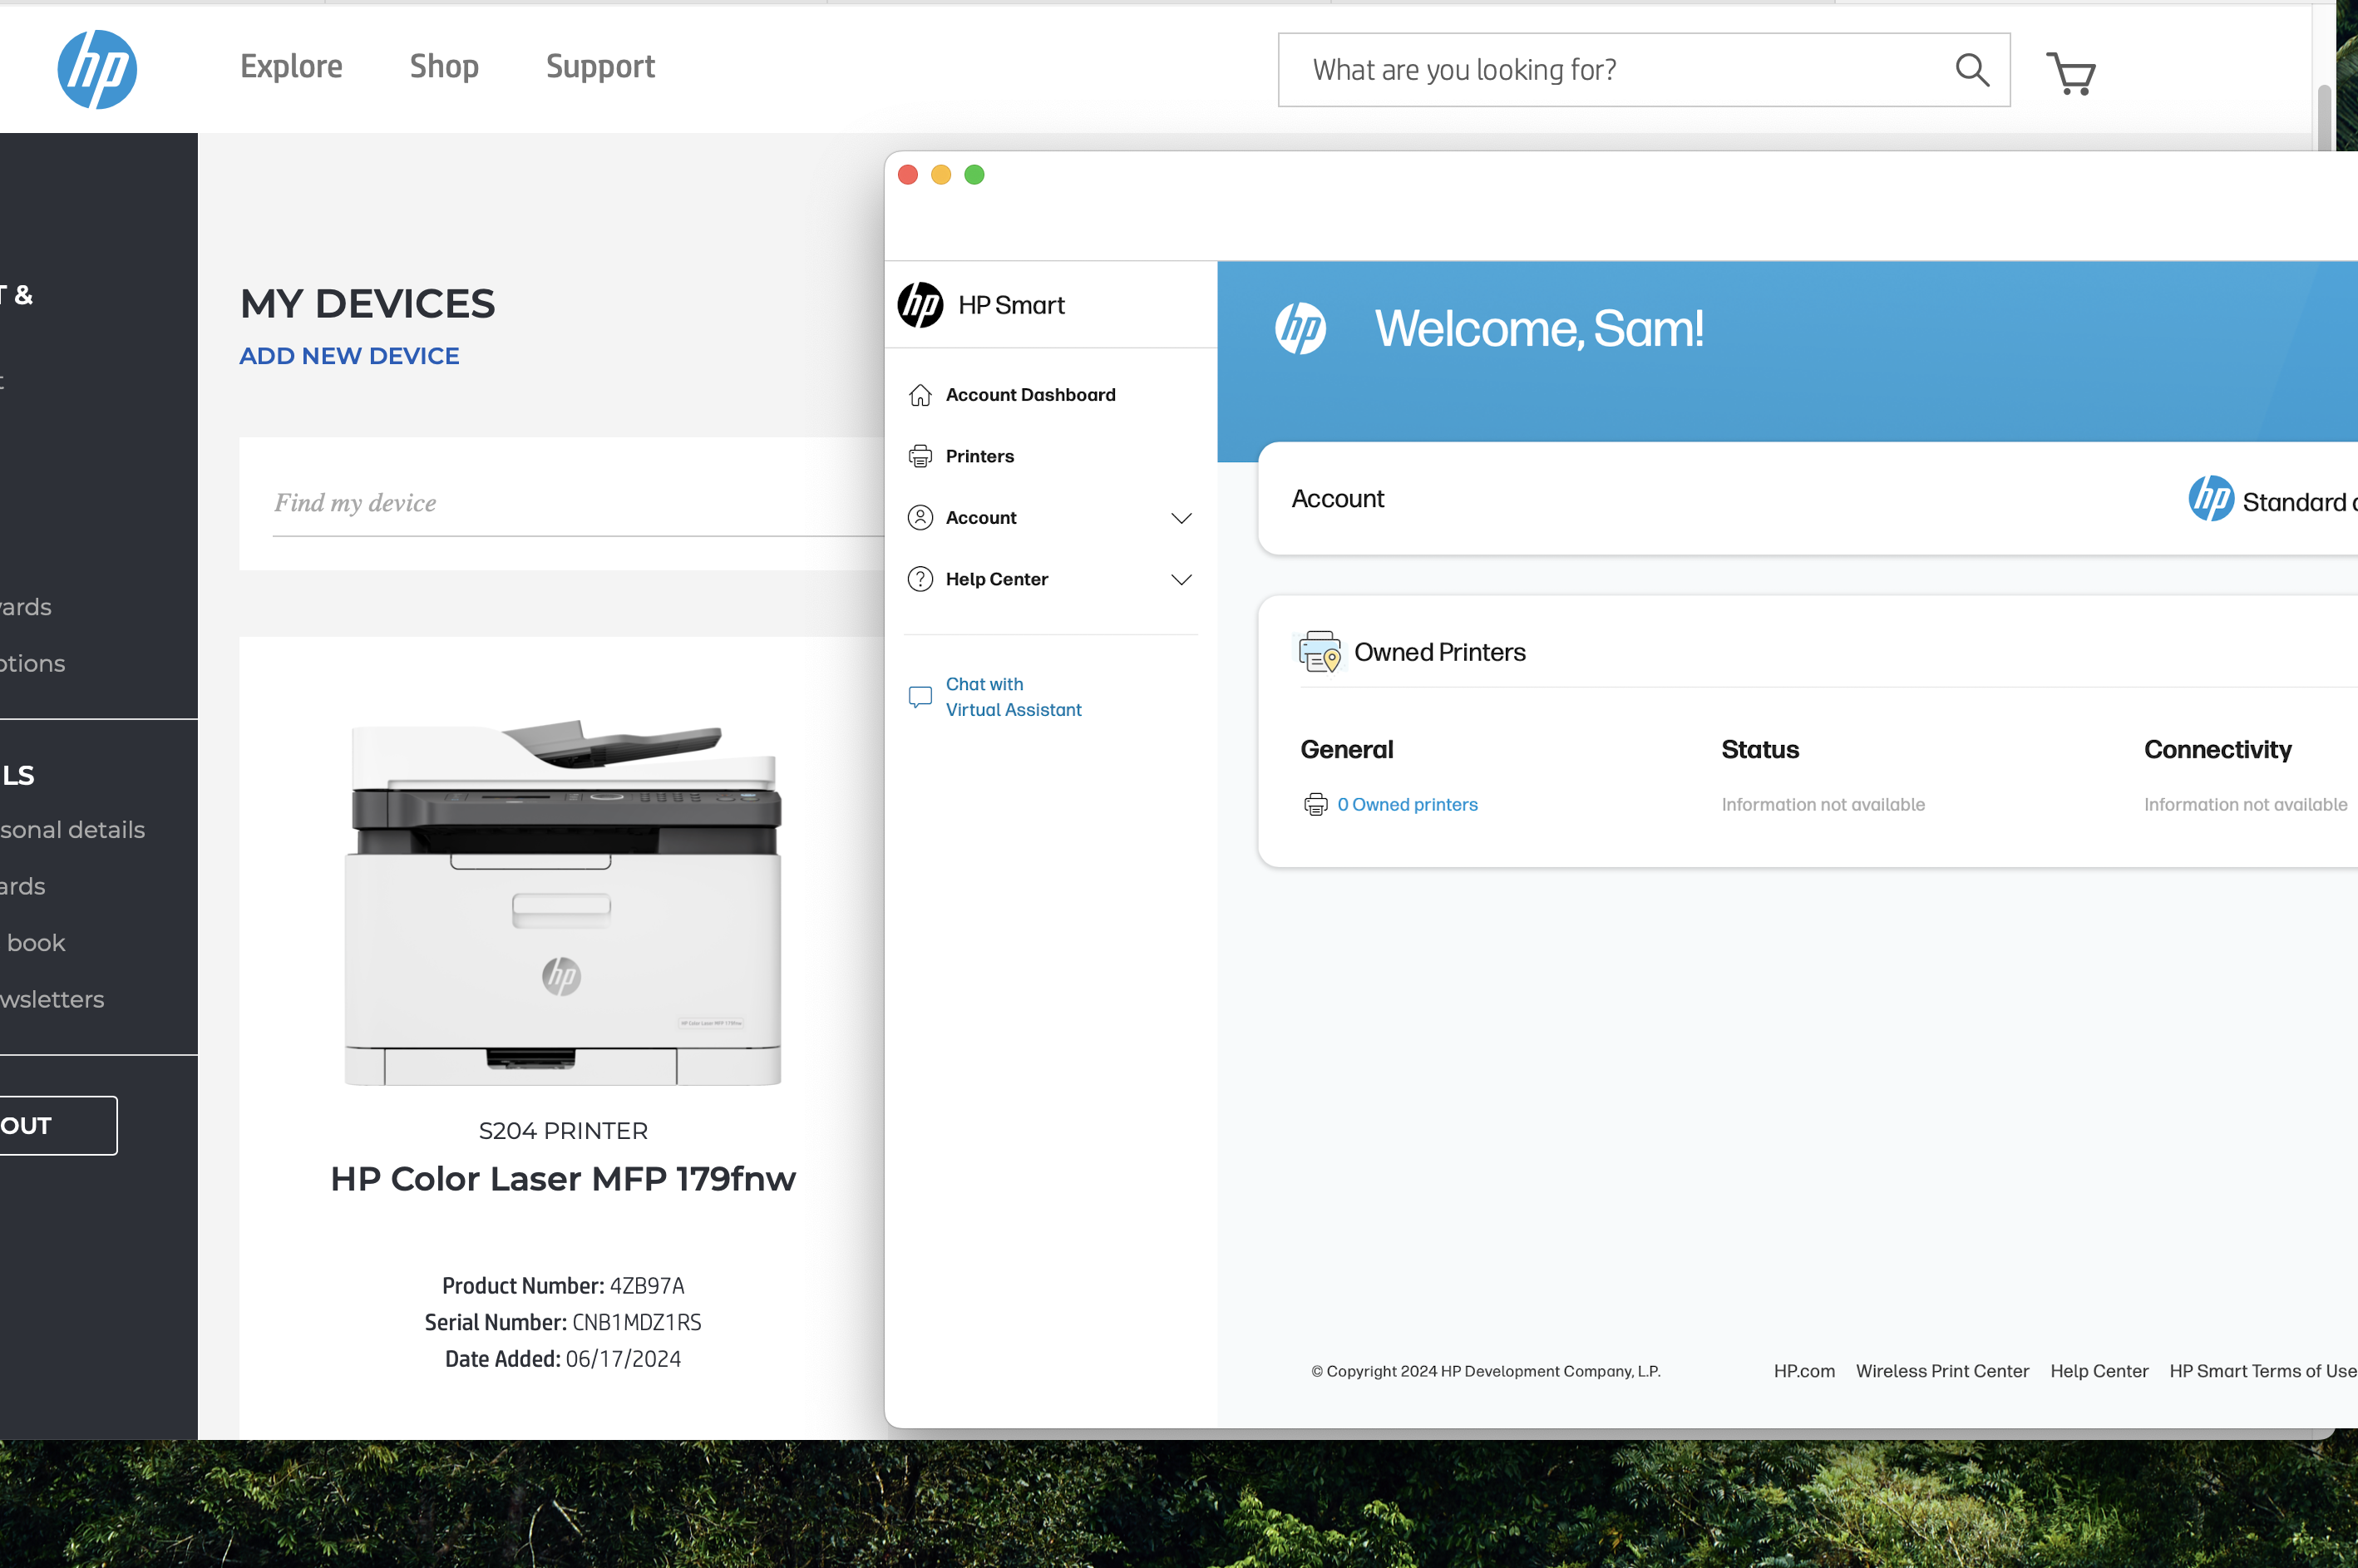Click the Account card label
This screenshot has height=1568, width=2358.
click(1337, 498)
